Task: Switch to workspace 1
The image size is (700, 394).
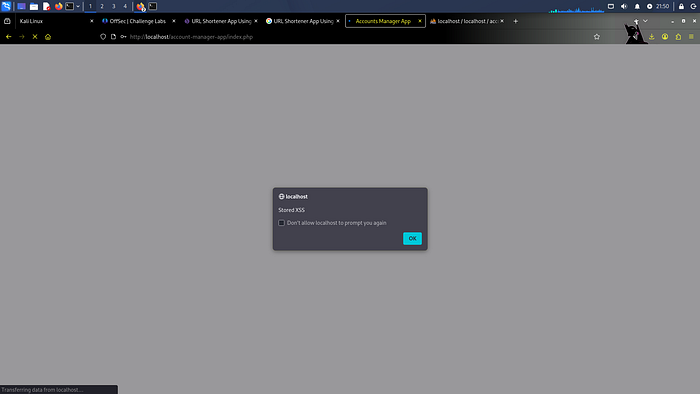Action: coord(90,6)
